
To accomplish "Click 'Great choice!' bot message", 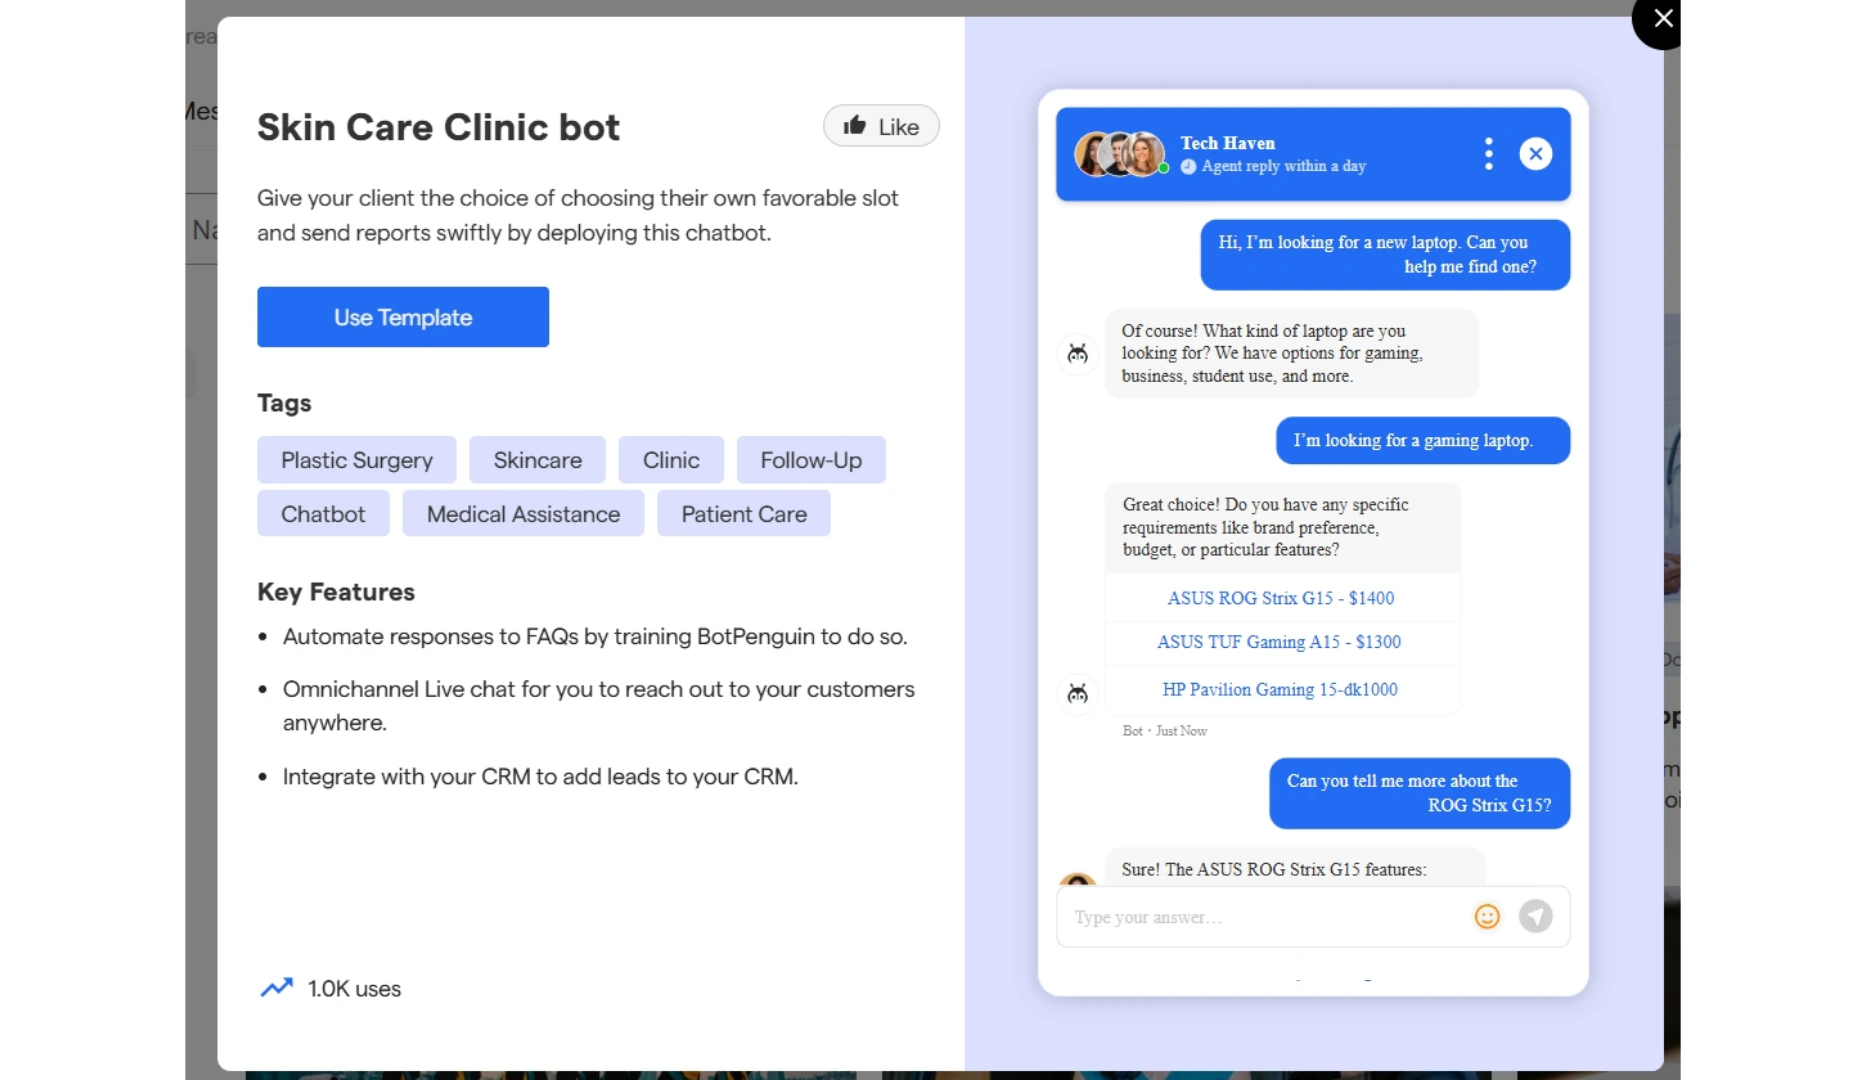I will click(x=1282, y=528).
